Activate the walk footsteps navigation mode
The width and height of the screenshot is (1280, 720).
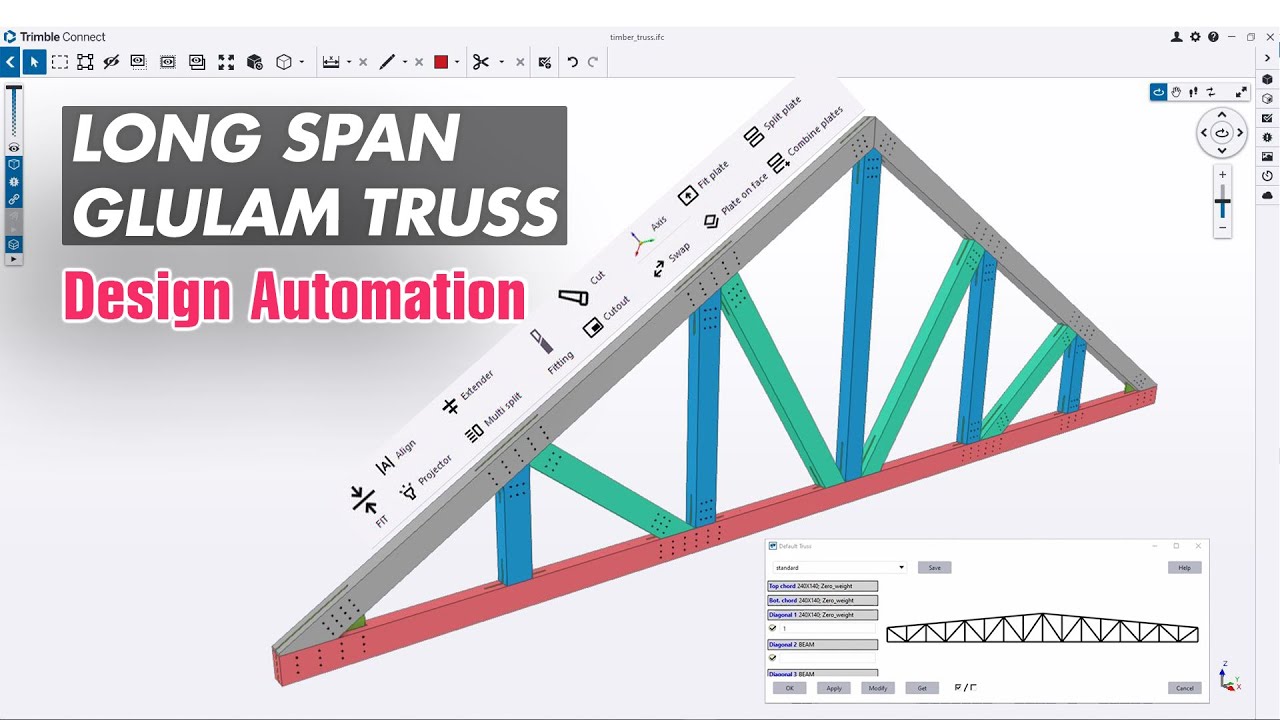click(1193, 92)
